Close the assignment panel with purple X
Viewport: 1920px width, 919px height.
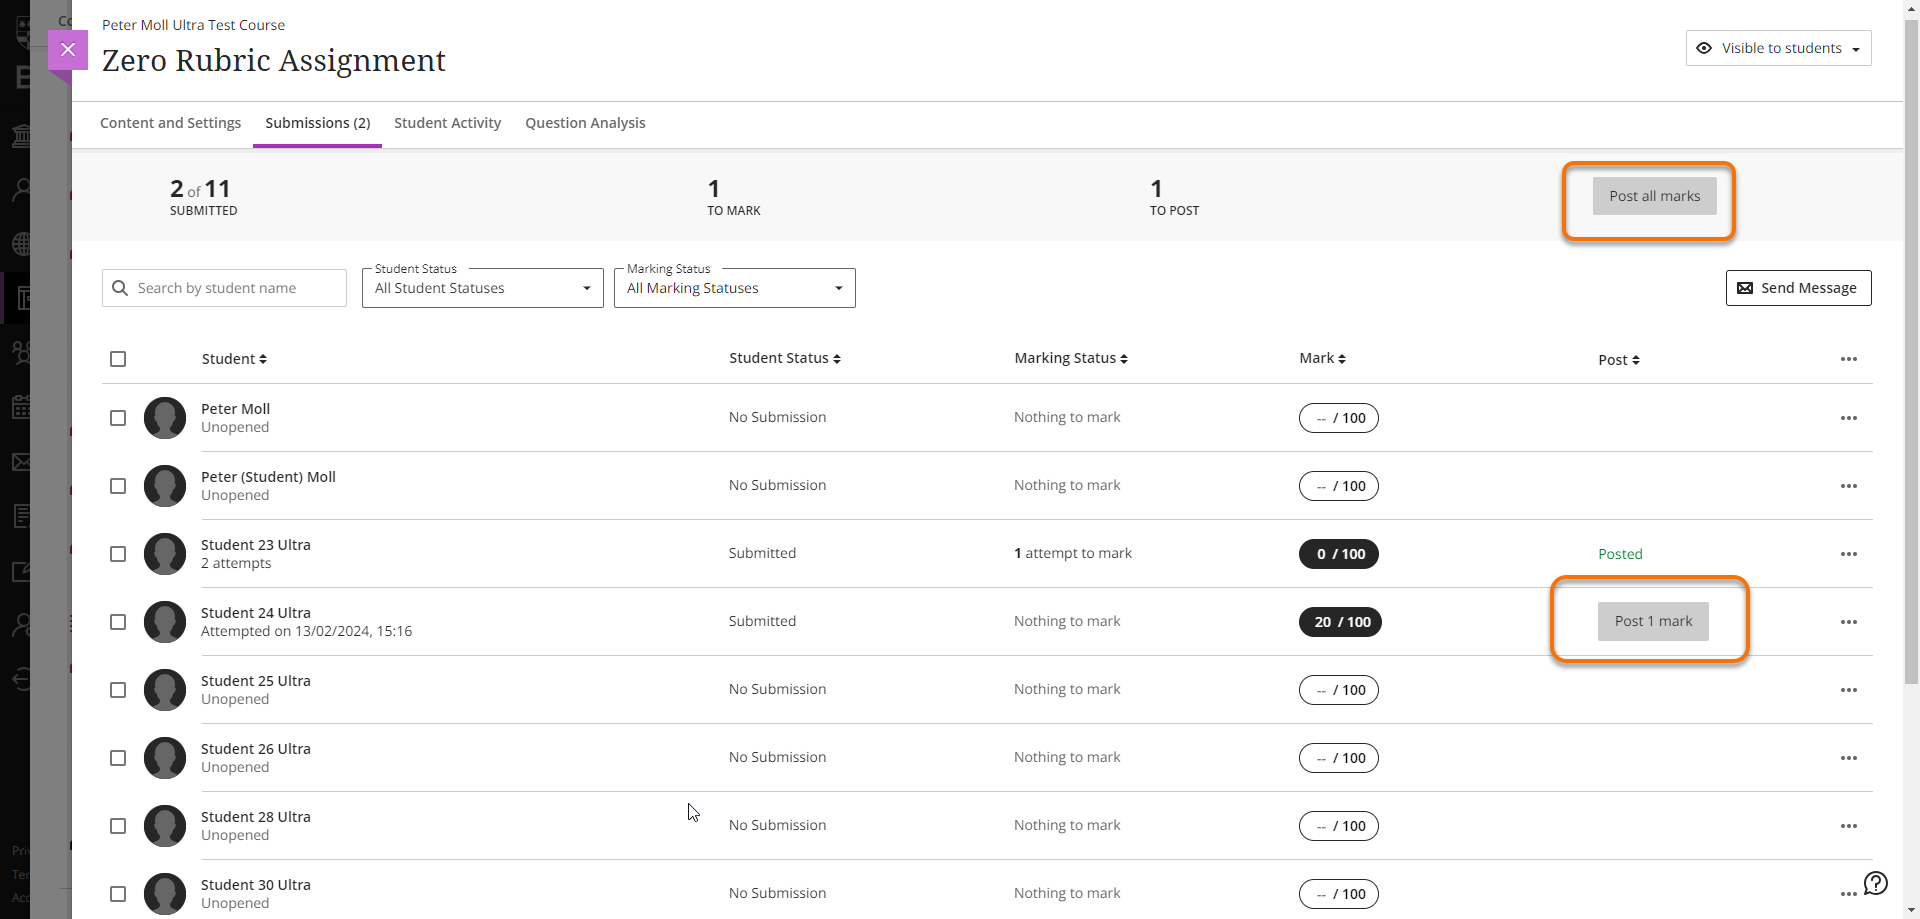tap(68, 49)
